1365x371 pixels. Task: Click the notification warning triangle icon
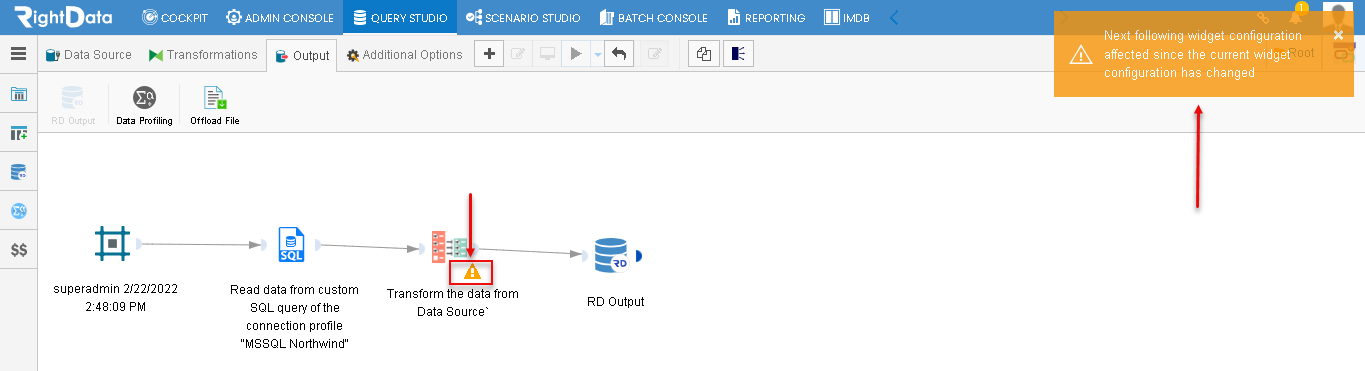[x=1080, y=54]
